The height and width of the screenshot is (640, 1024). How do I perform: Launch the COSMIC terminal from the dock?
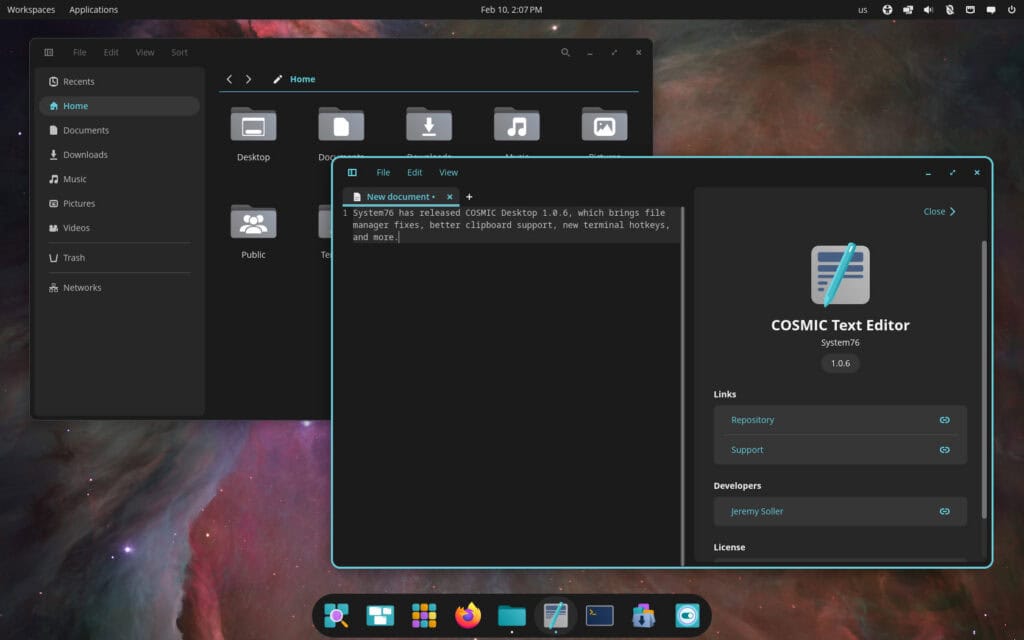(x=598, y=615)
